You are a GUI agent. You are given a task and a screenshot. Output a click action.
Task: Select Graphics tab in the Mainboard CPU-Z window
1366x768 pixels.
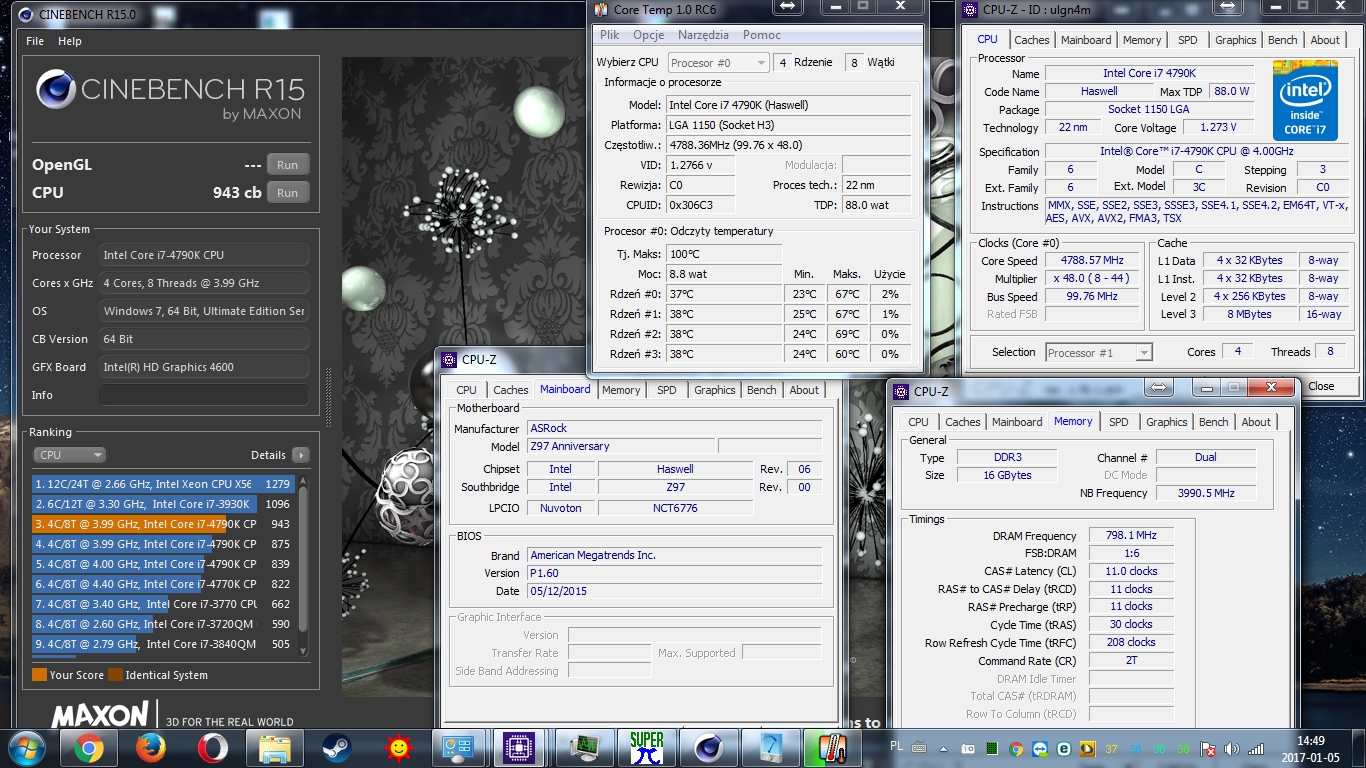(714, 390)
